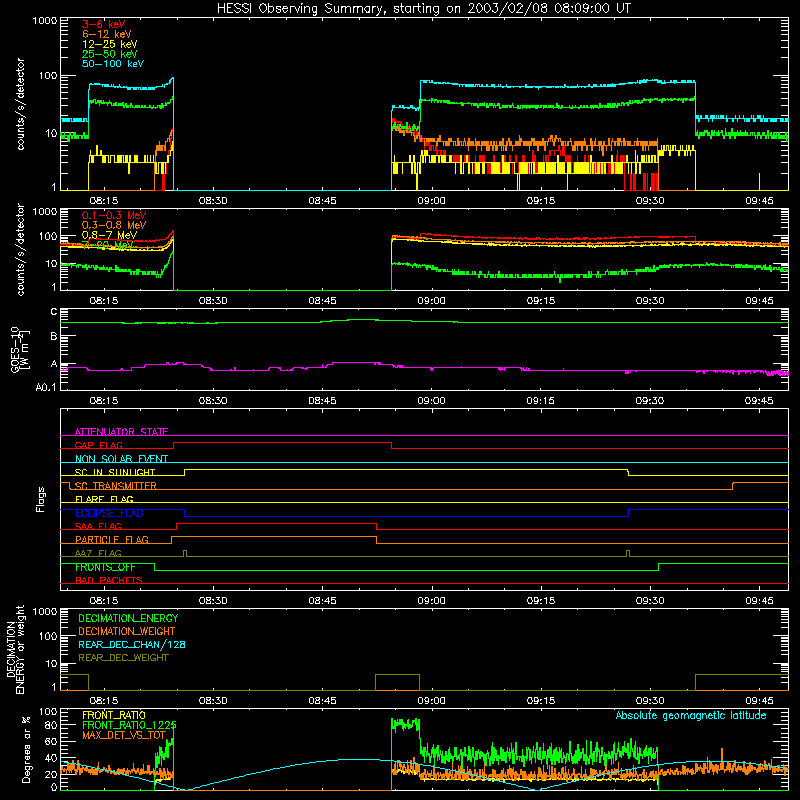
Task: Click the Degrees or % axis label
Action: click(26, 749)
